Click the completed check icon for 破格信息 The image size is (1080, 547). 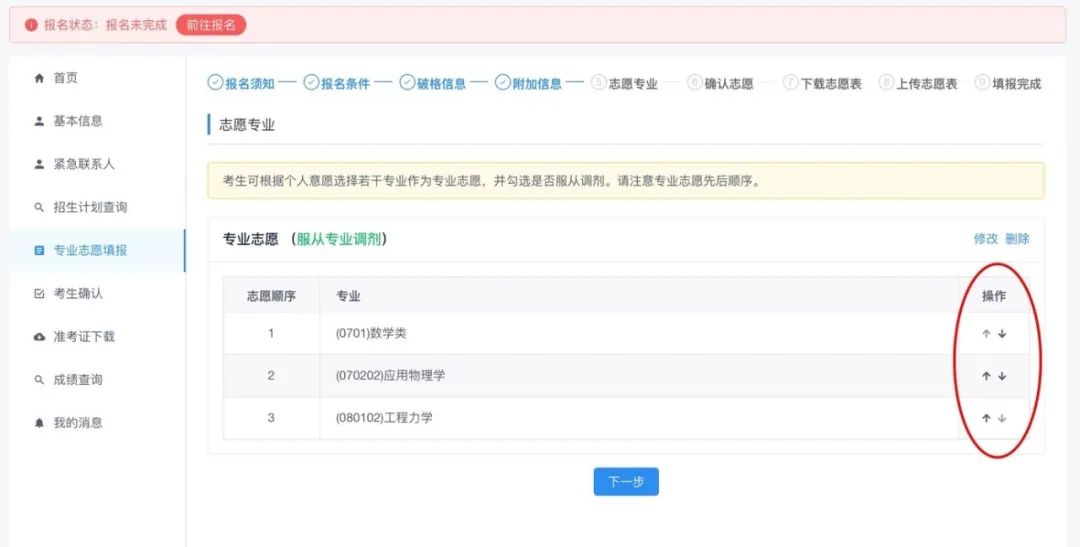407,83
